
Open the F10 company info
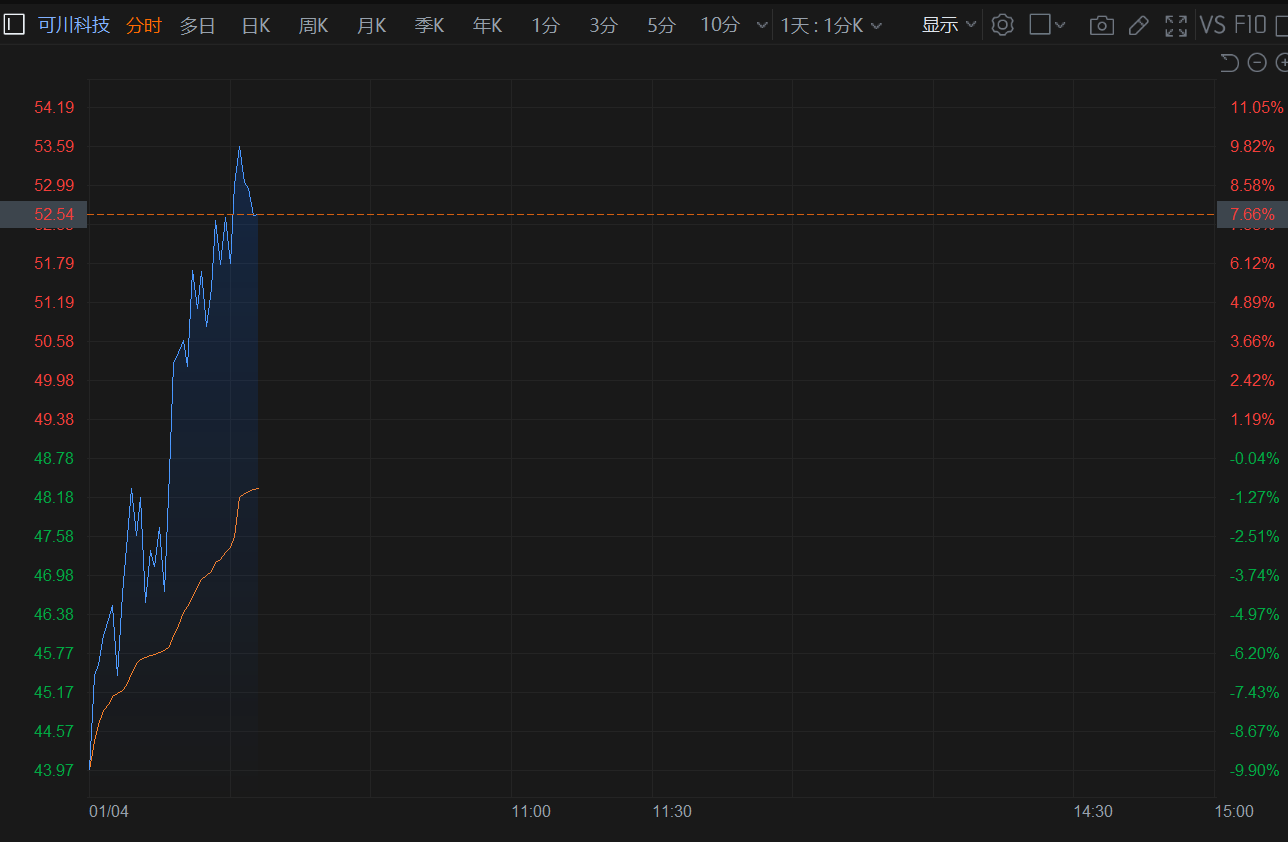click(x=1251, y=25)
